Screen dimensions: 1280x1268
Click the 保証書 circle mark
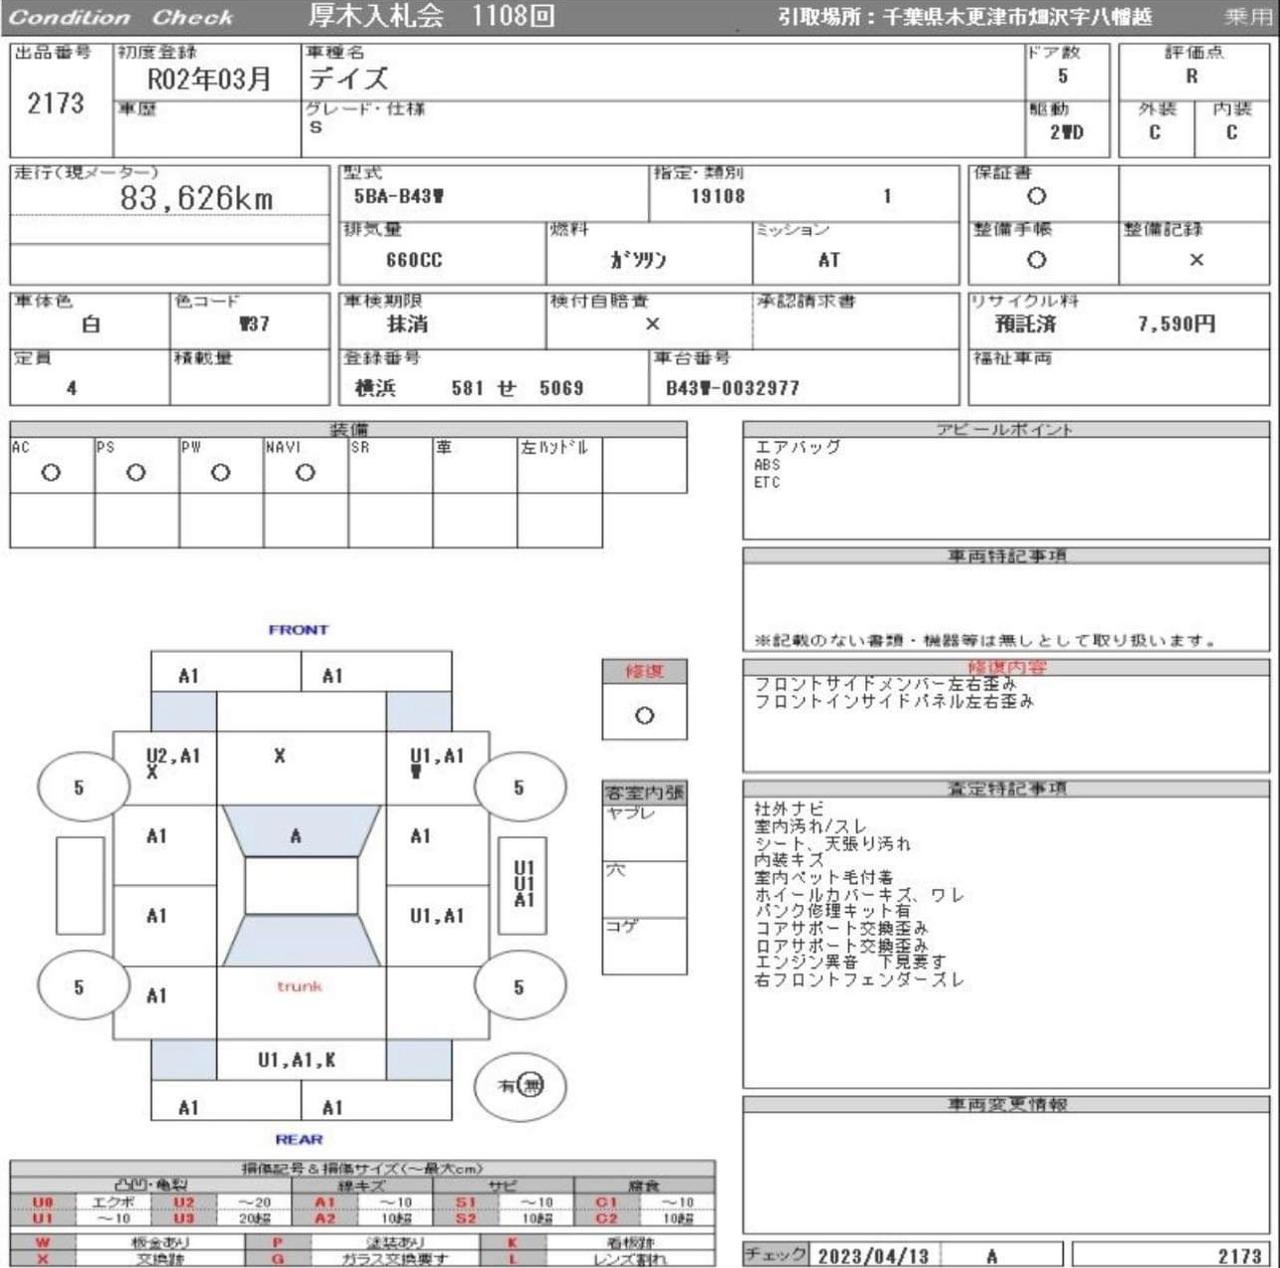[x=1037, y=197]
